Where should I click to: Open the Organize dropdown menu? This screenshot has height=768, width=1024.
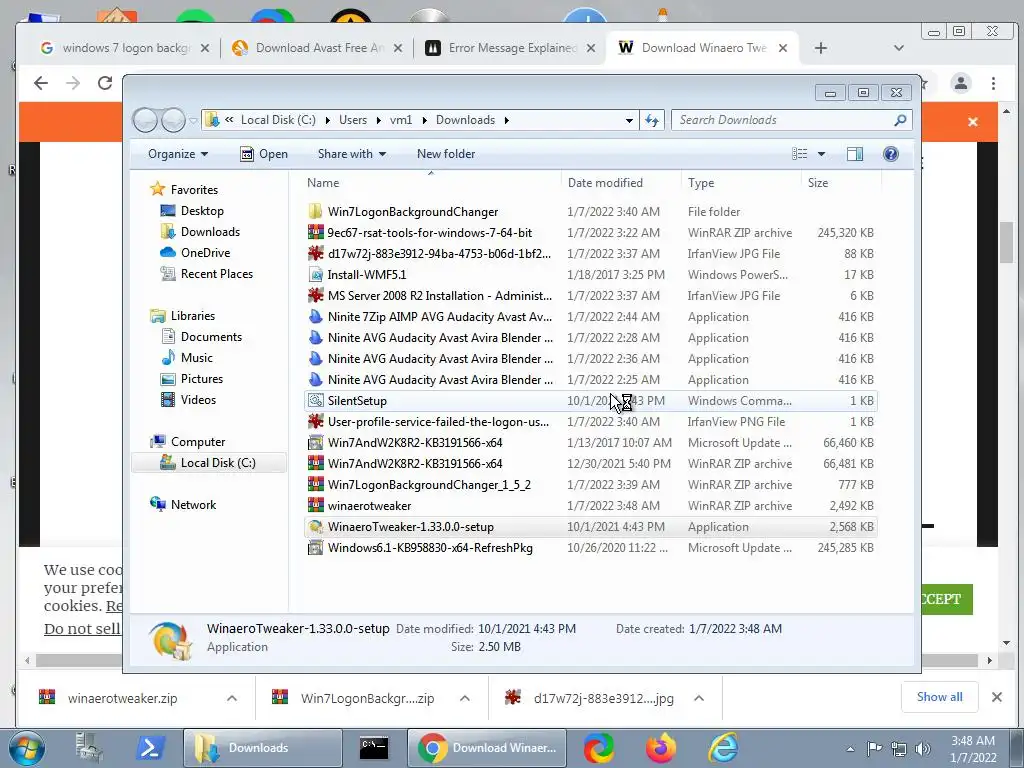point(178,154)
